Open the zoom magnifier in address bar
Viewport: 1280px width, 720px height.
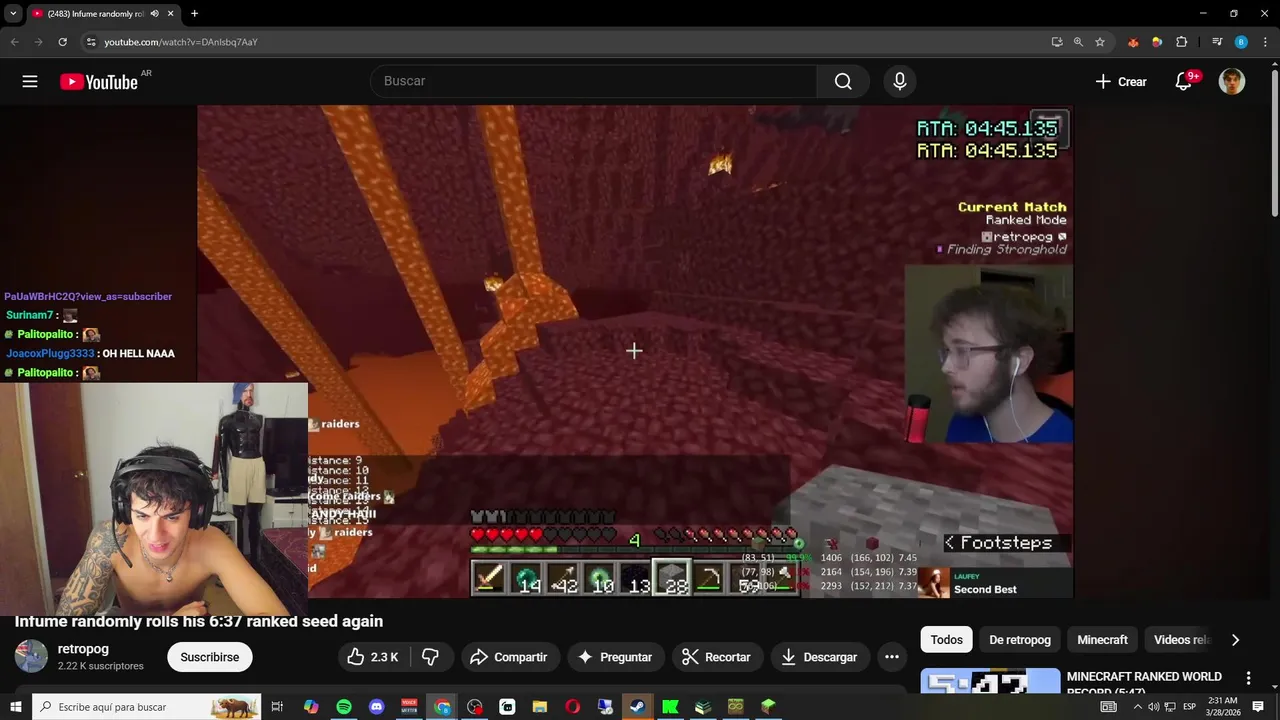click(x=1078, y=42)
